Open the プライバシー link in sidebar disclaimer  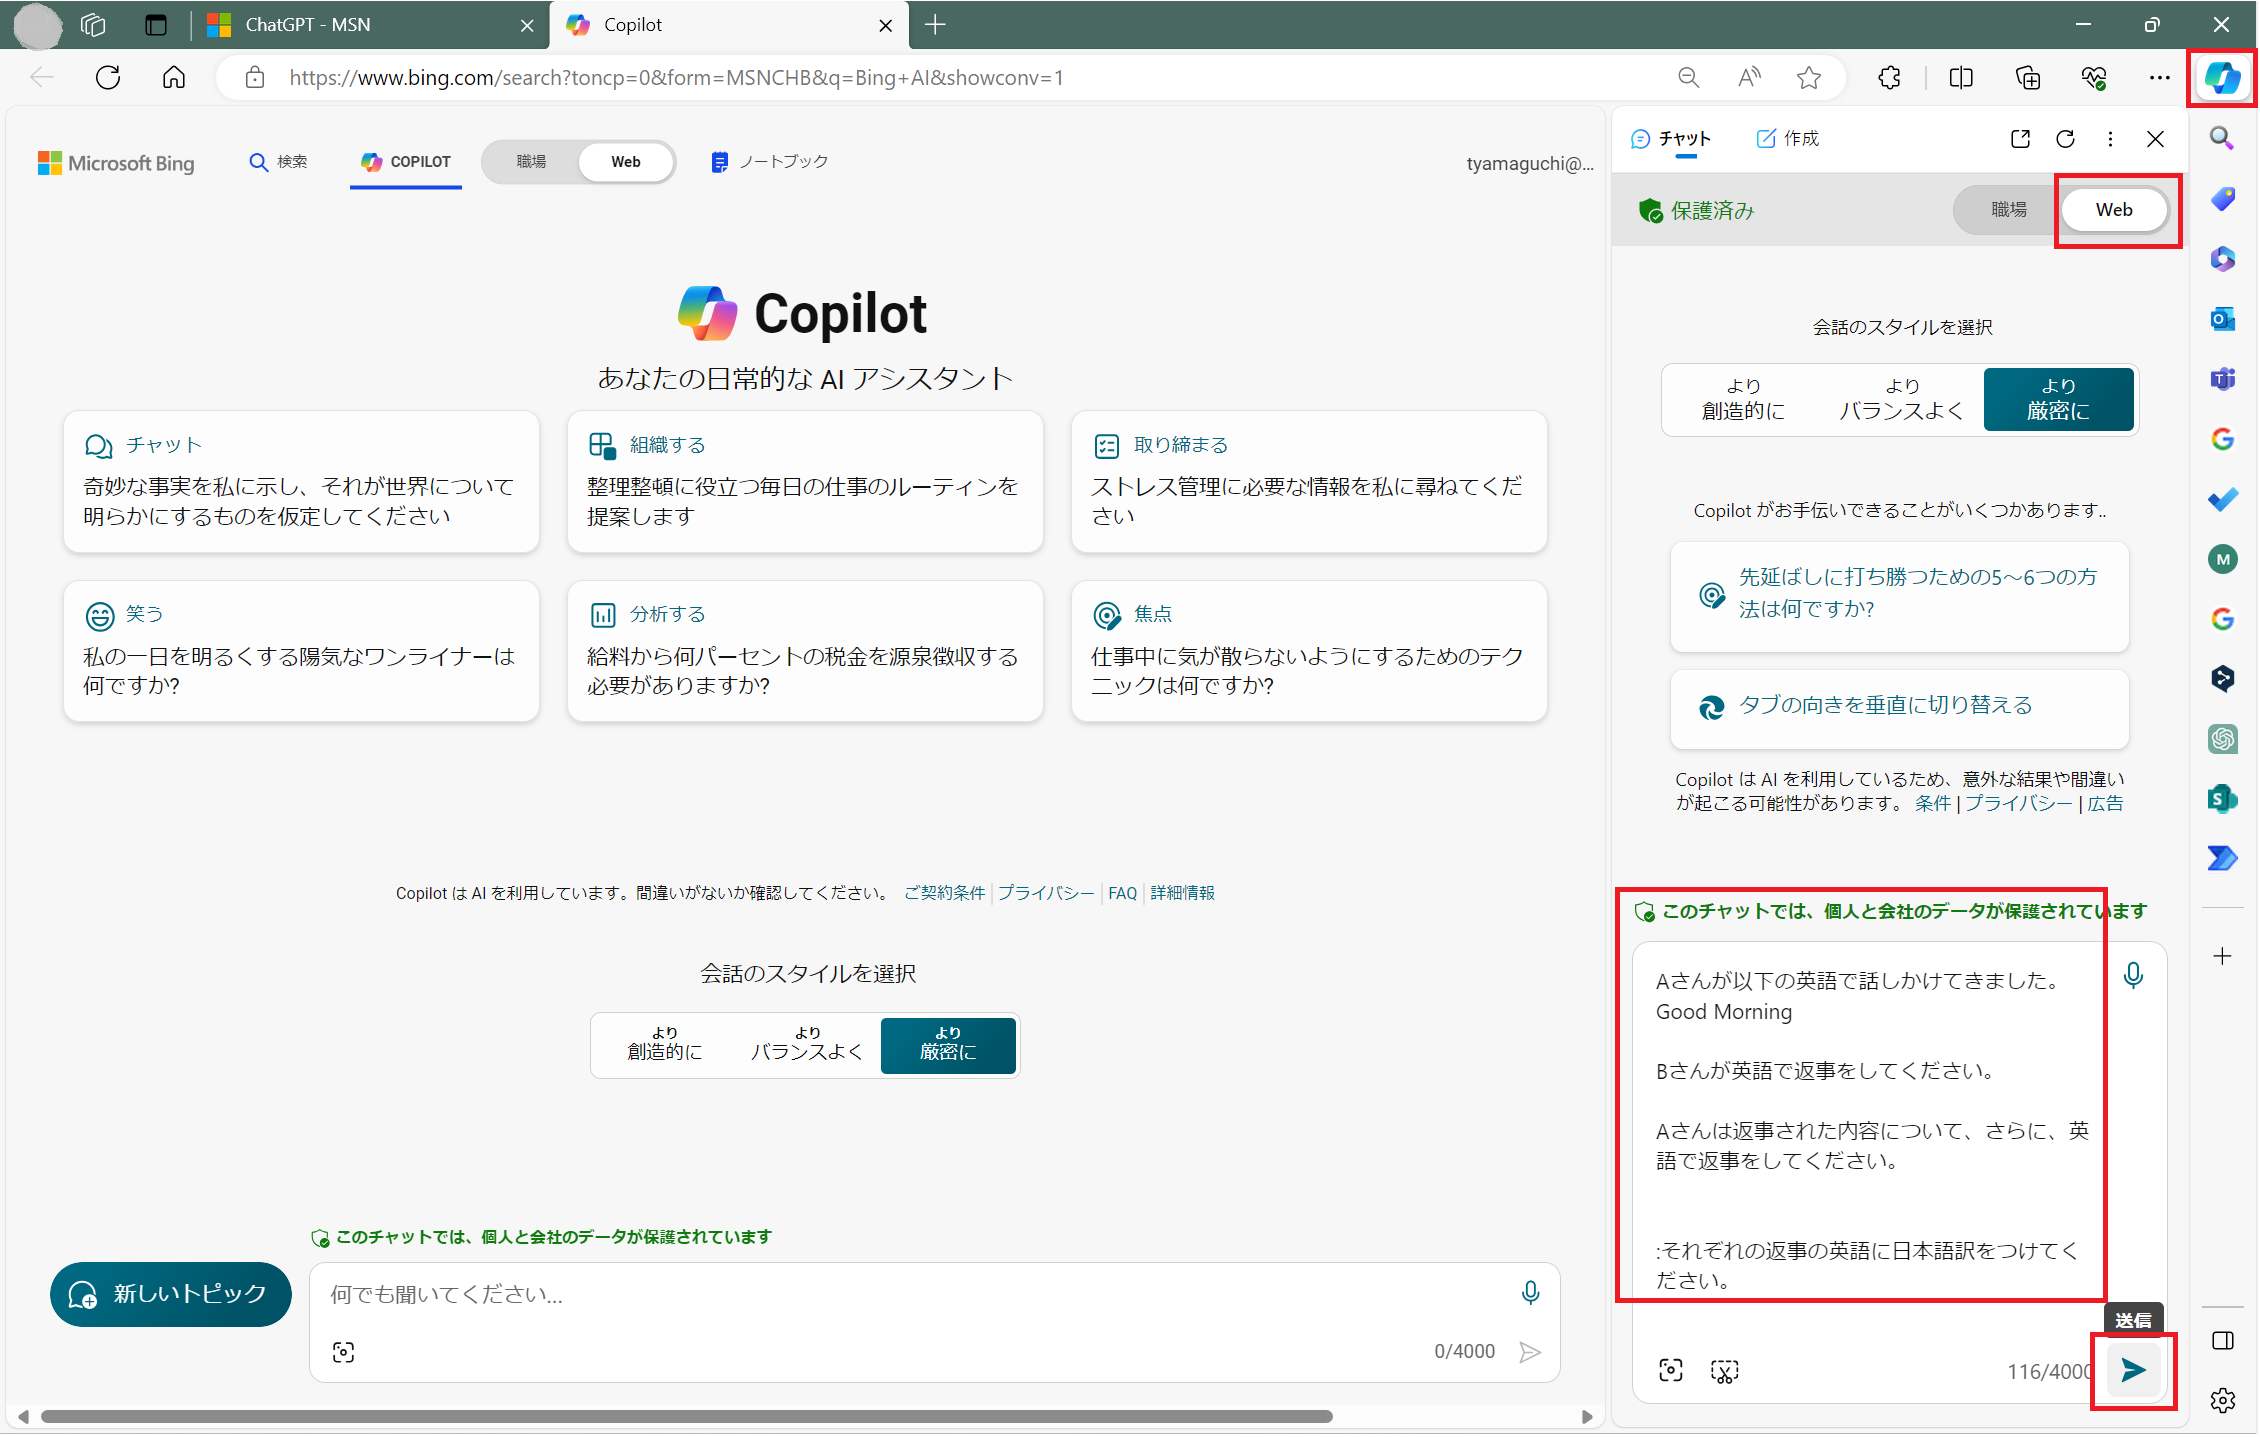[x=2018, y=803]
